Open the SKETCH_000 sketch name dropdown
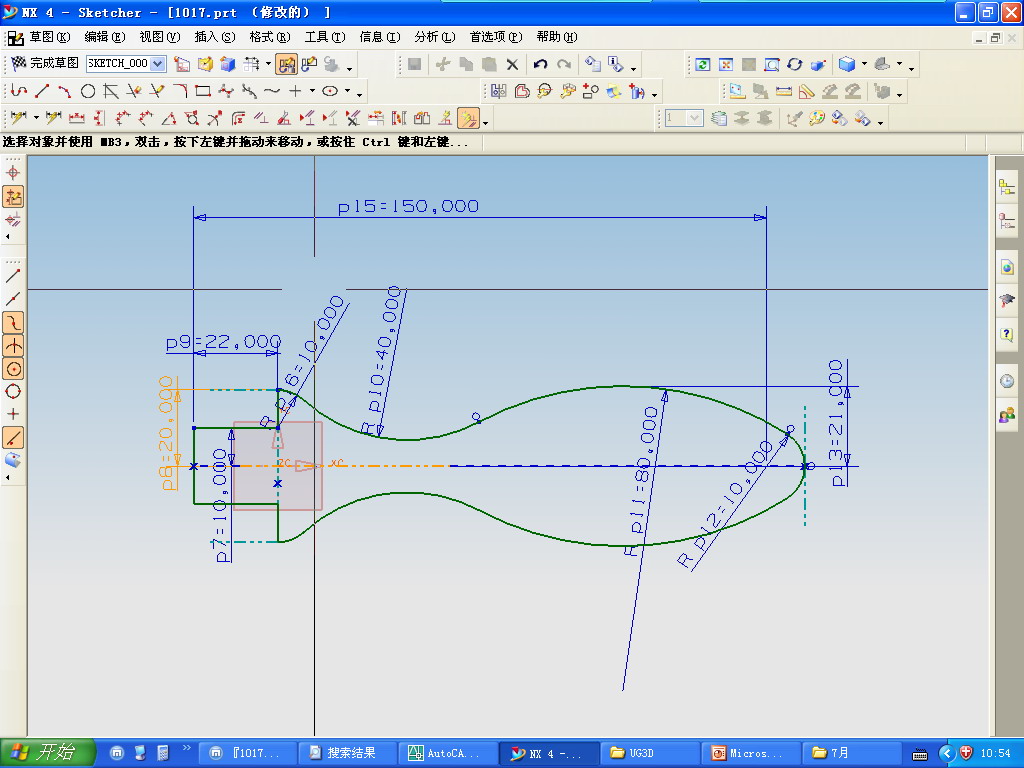The image size is (1024, 768). point(158,63)
